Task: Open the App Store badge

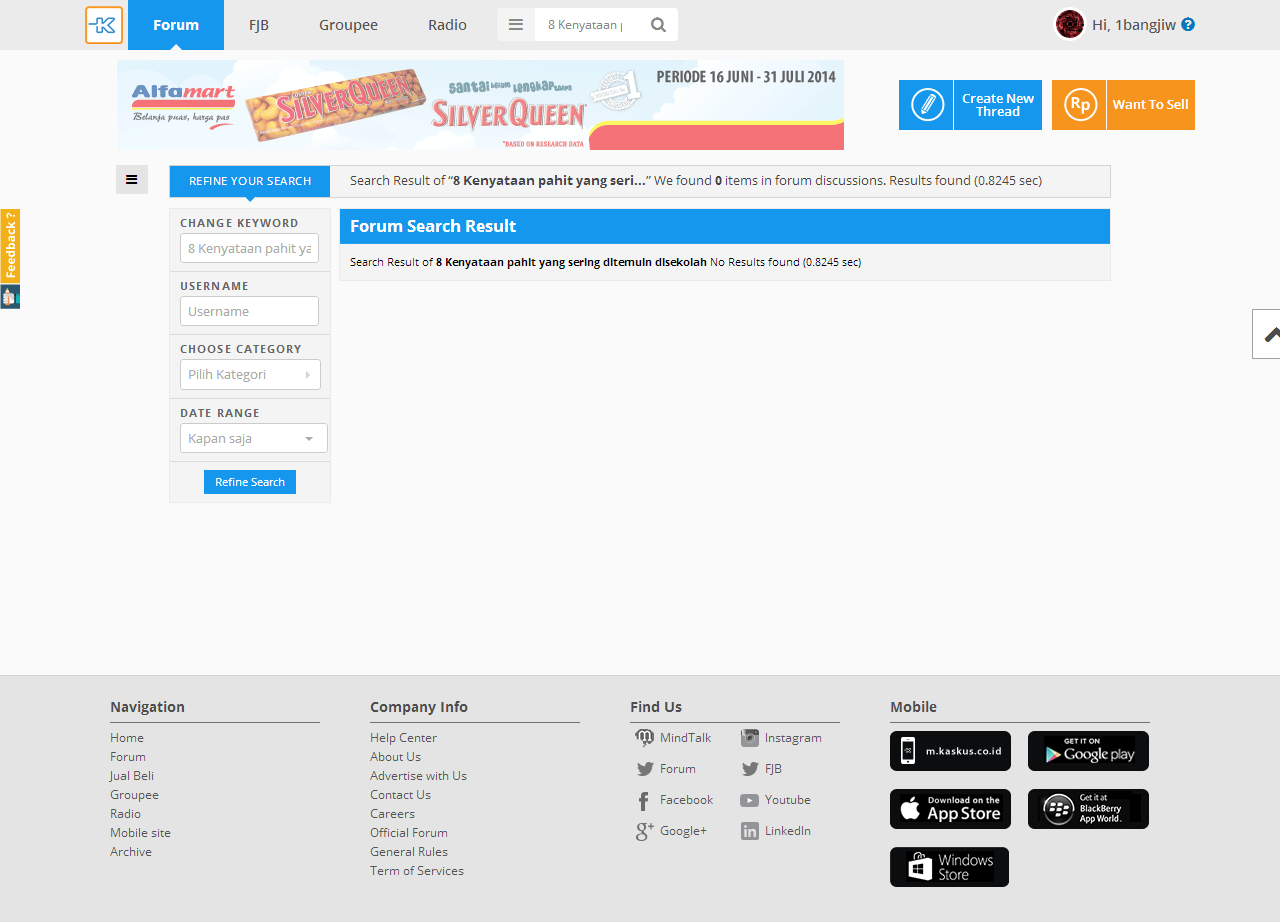Action: (950, 809)
